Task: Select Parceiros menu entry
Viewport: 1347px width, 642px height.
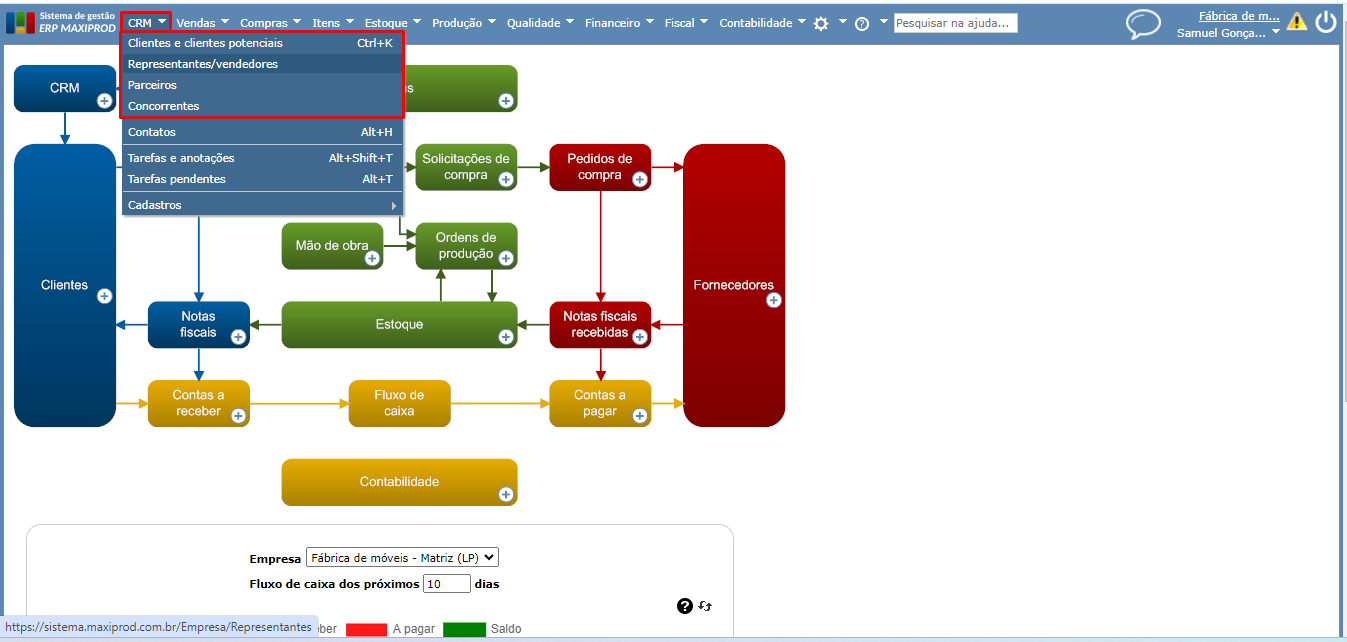Action: [x=262, y=85]
